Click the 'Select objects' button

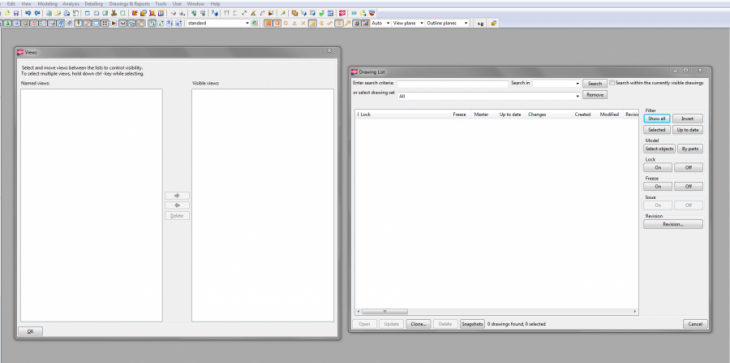coord(659,149)
